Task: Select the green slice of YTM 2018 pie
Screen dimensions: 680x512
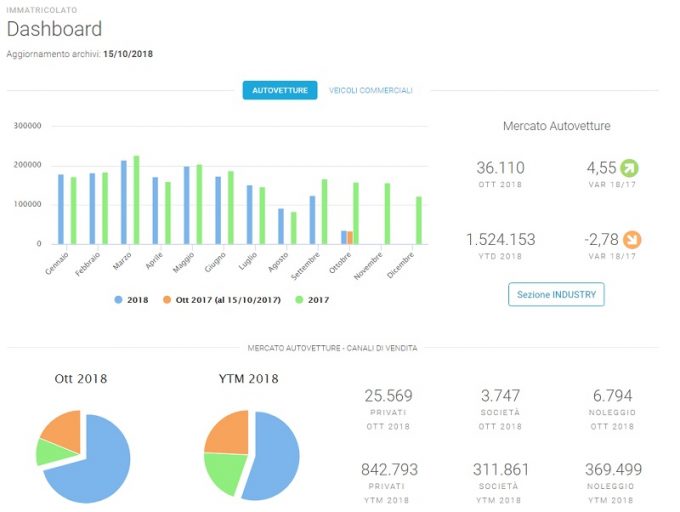Action: [x=226, y=473]
